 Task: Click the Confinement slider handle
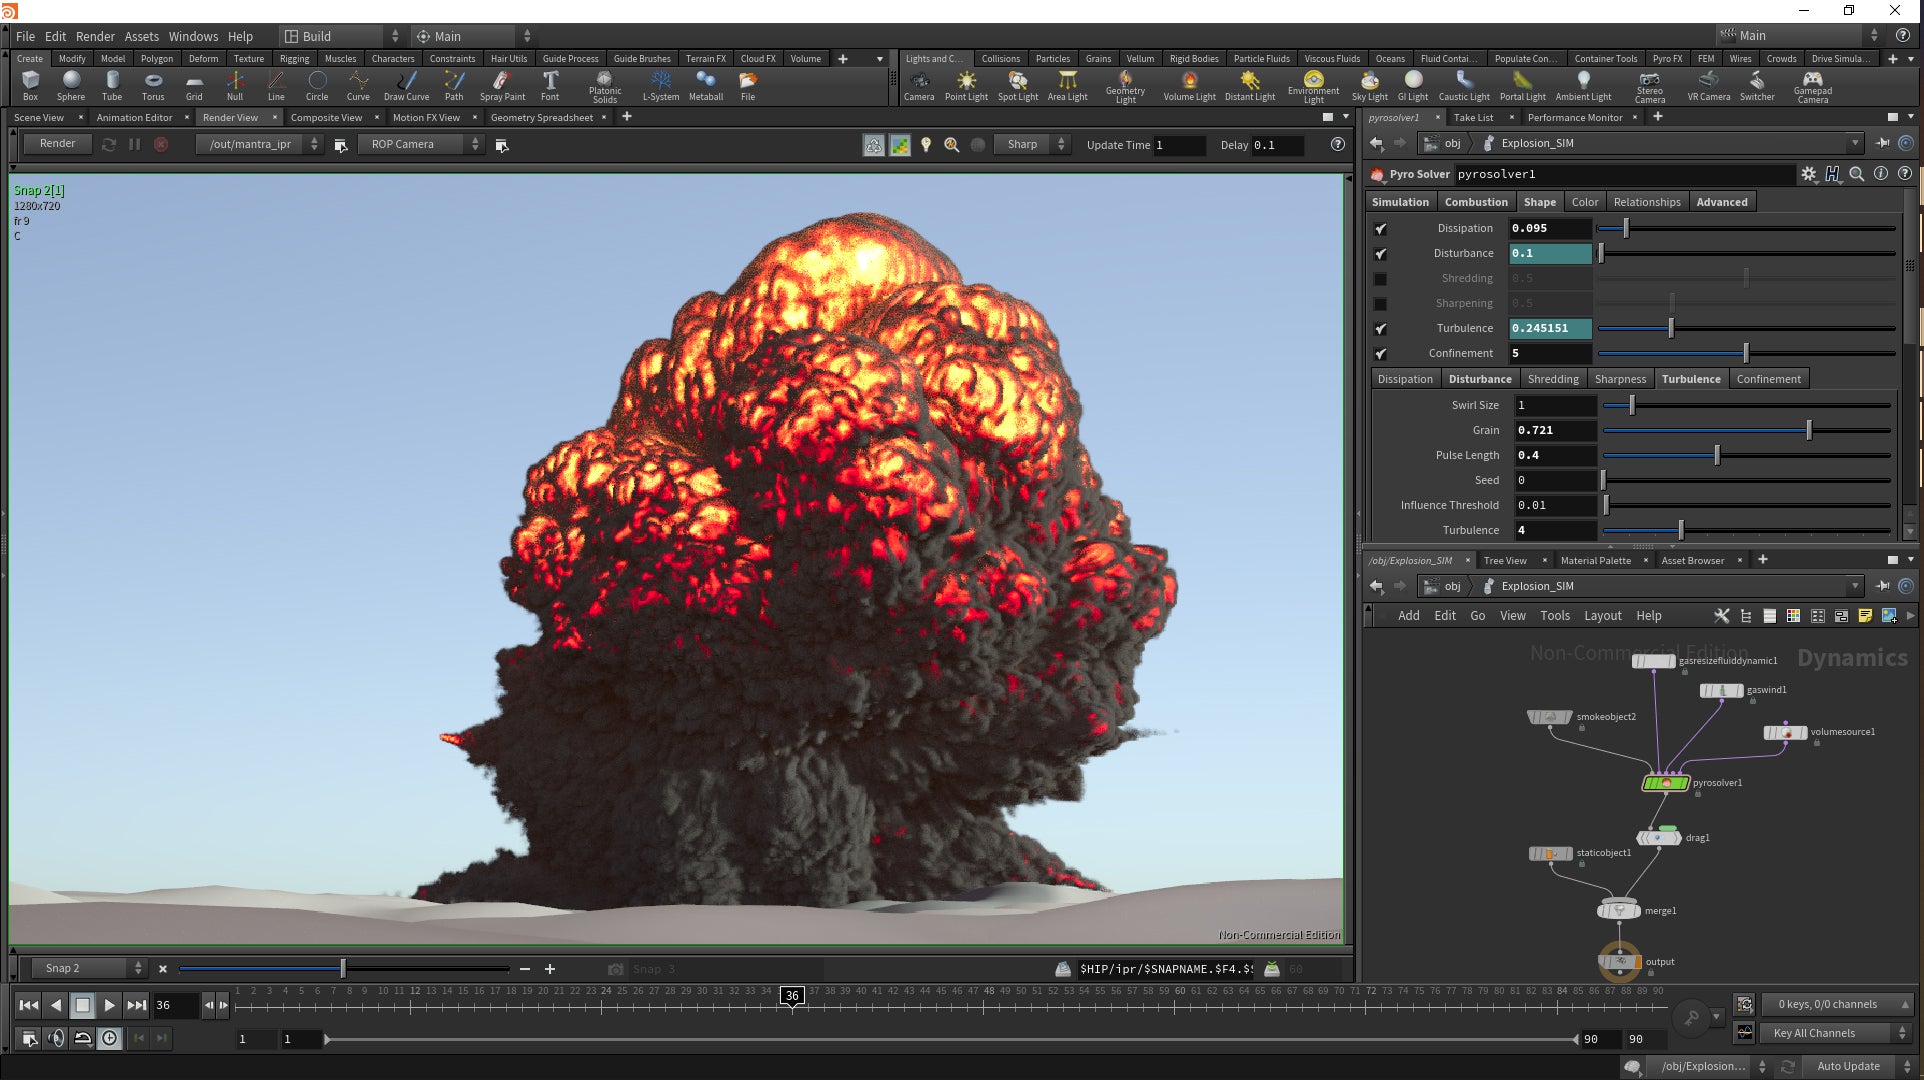pos(1746,354)
